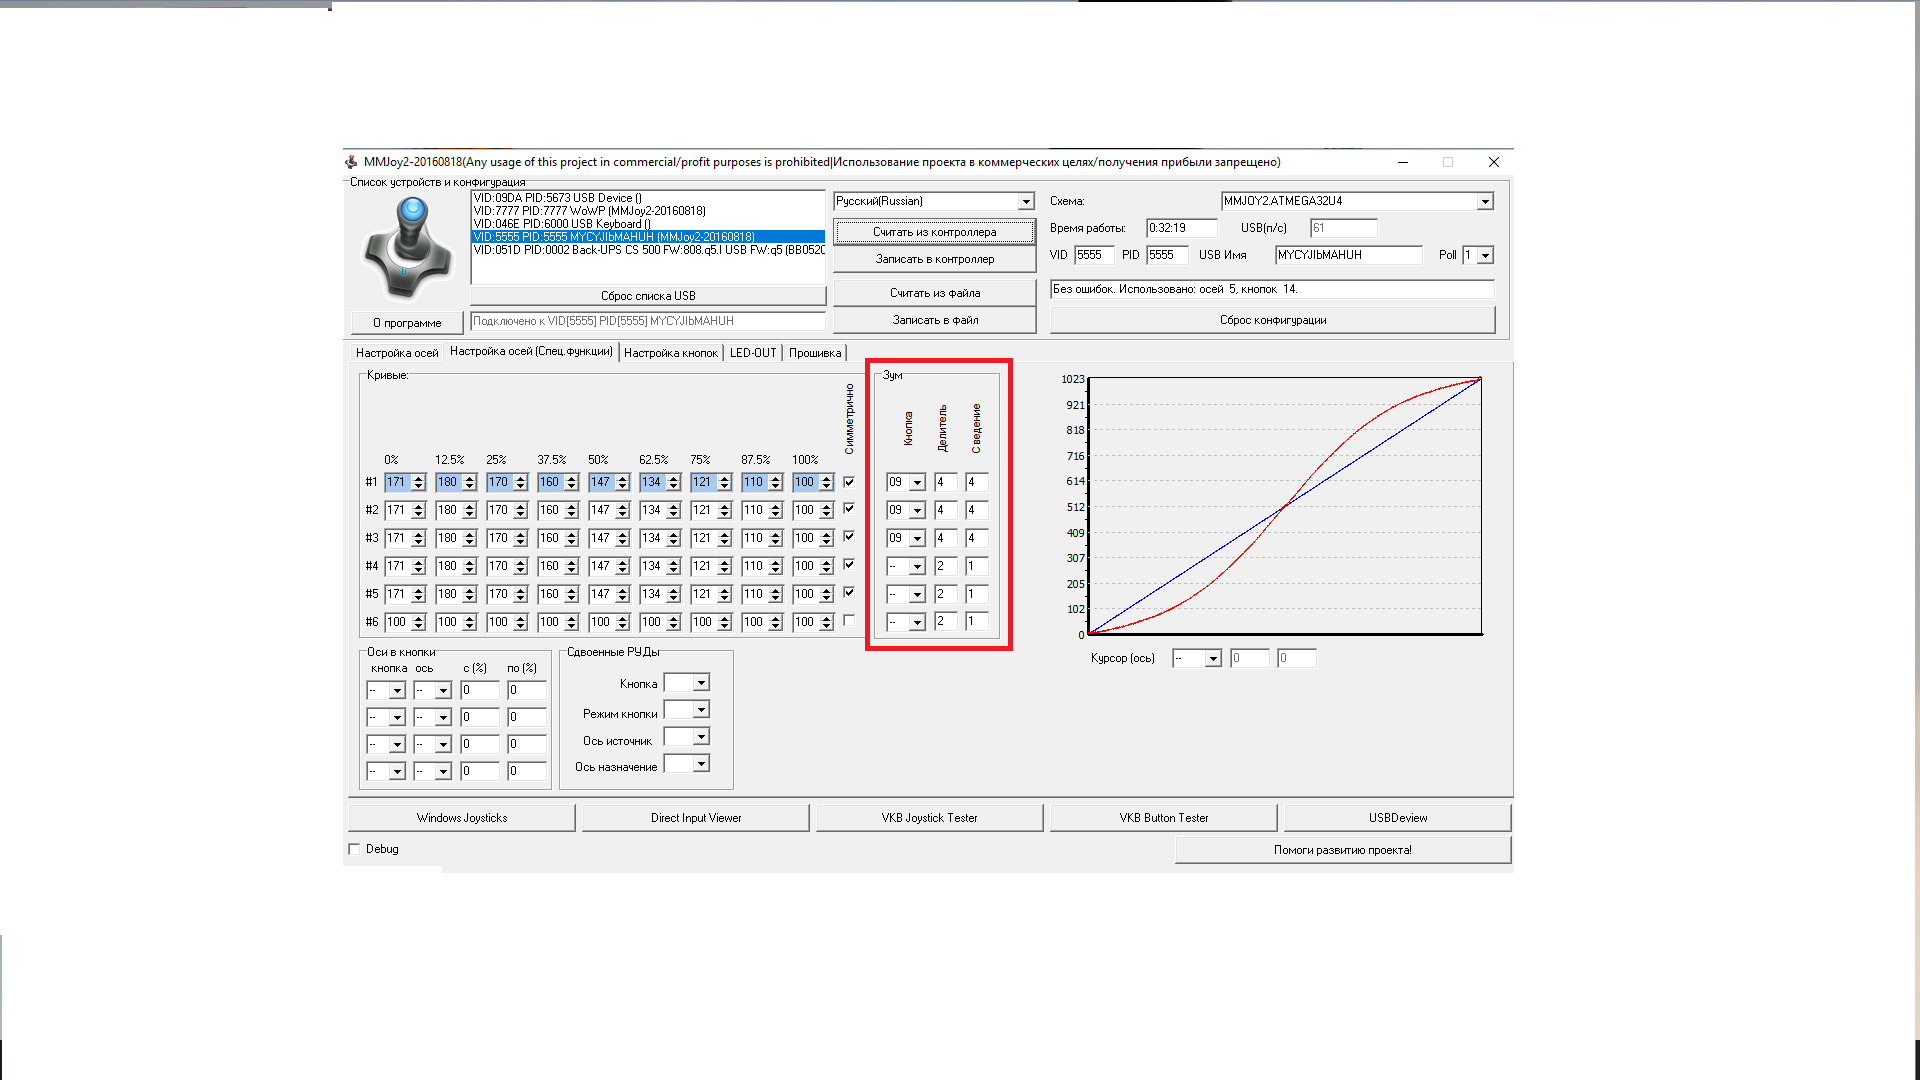Toggle symmetric checkbox for curve #2
Image resolution: width=1920 pixels, height=1080 pixels.
pos(849,509)
